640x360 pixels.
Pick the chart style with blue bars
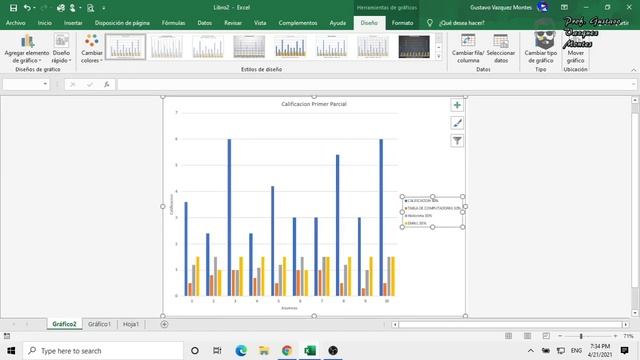coord(290,47)
